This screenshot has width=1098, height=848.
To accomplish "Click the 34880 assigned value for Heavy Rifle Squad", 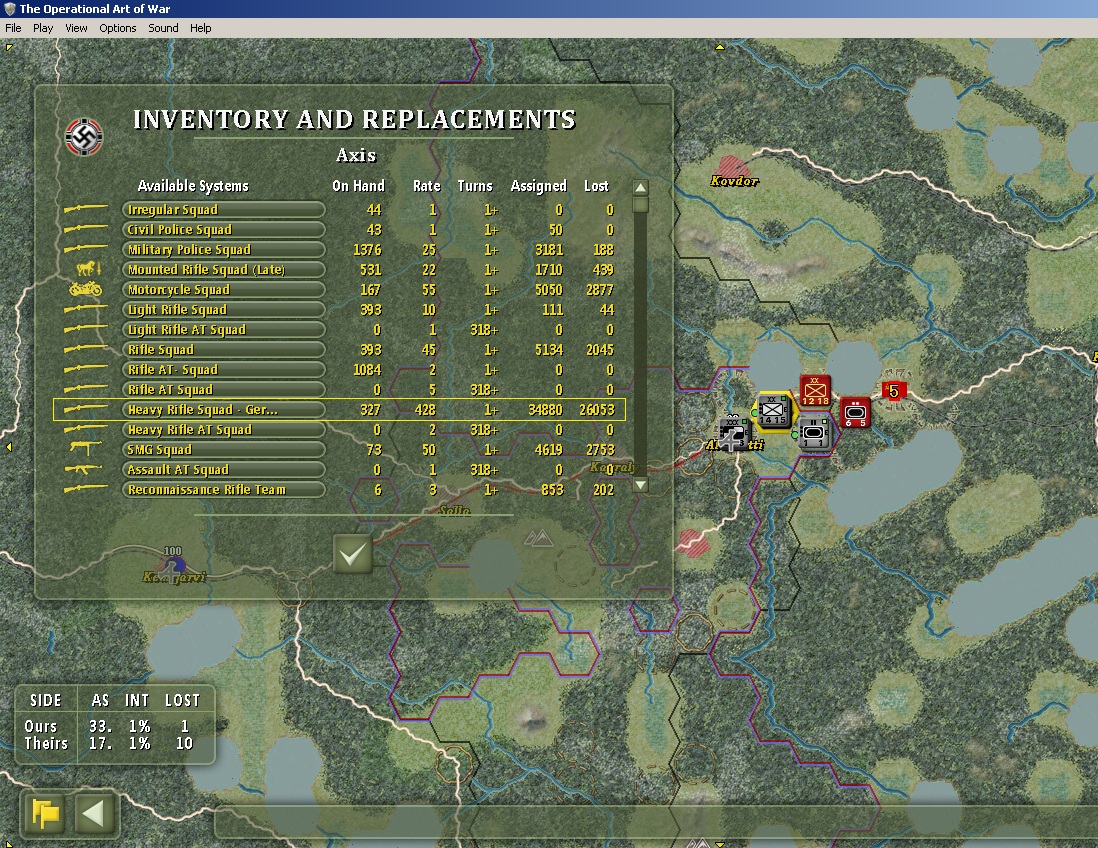I will tap(545, 410).
